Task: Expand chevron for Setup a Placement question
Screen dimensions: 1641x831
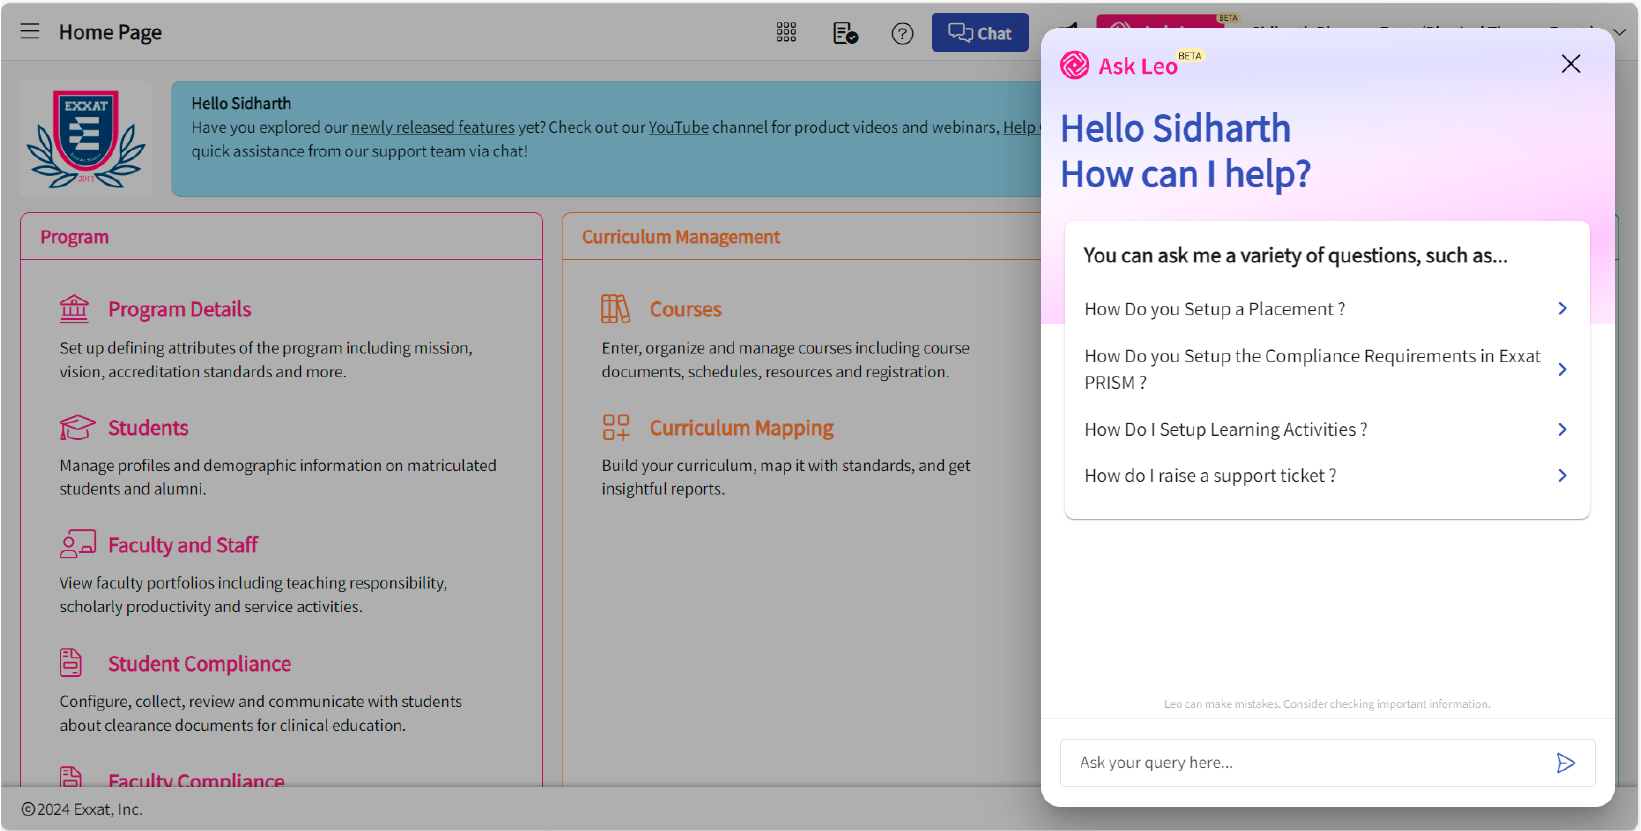Action: (1562, 308)
